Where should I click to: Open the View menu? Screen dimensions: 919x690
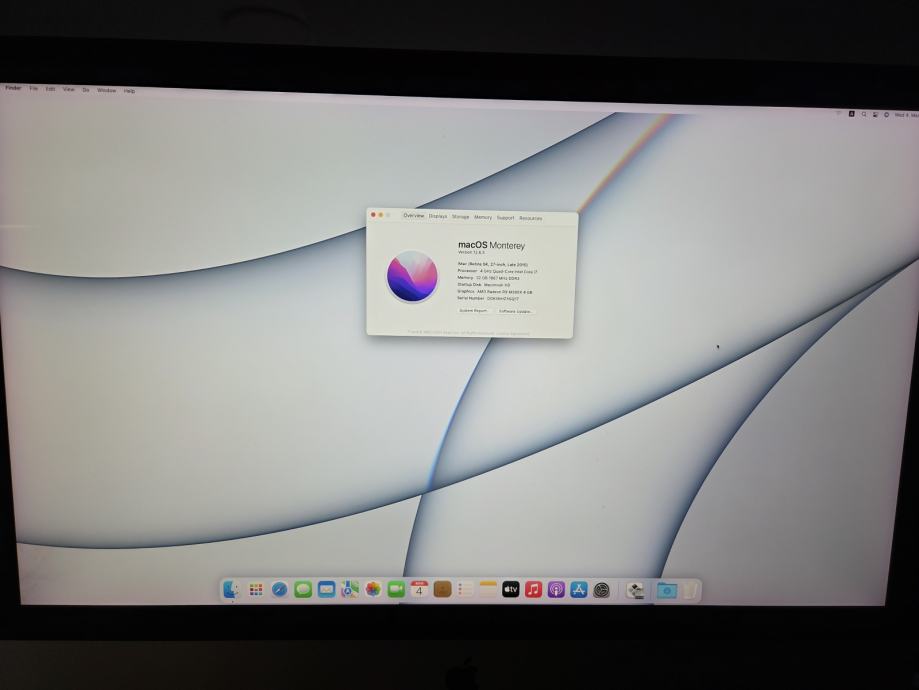[x=69, y=89]
